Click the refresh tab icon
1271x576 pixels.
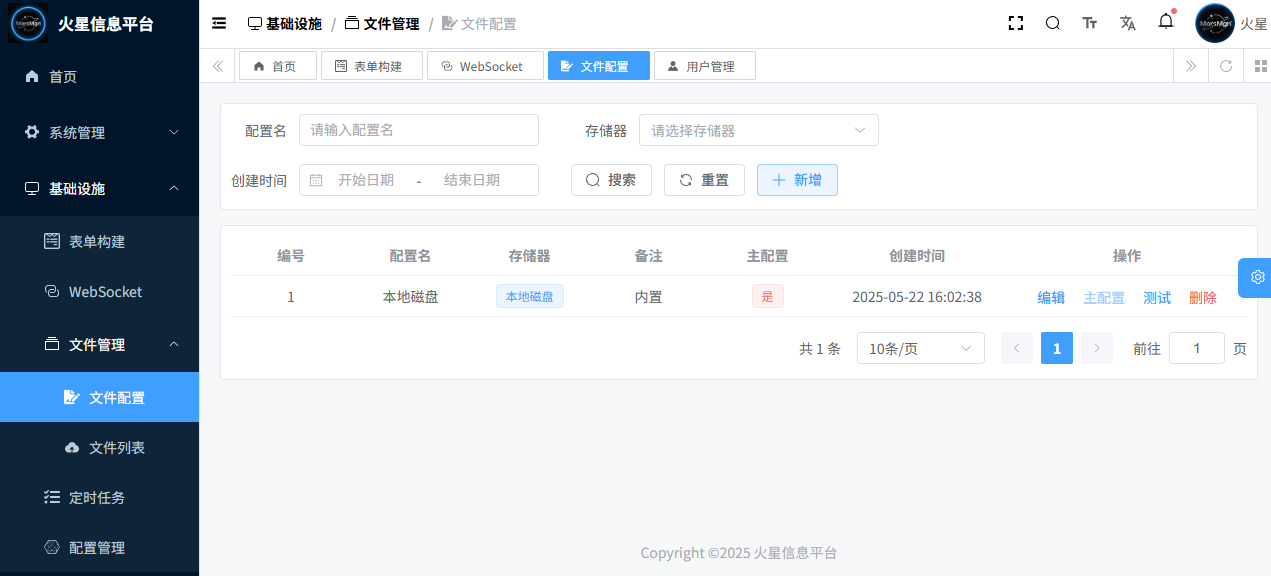click(1226, 66)
